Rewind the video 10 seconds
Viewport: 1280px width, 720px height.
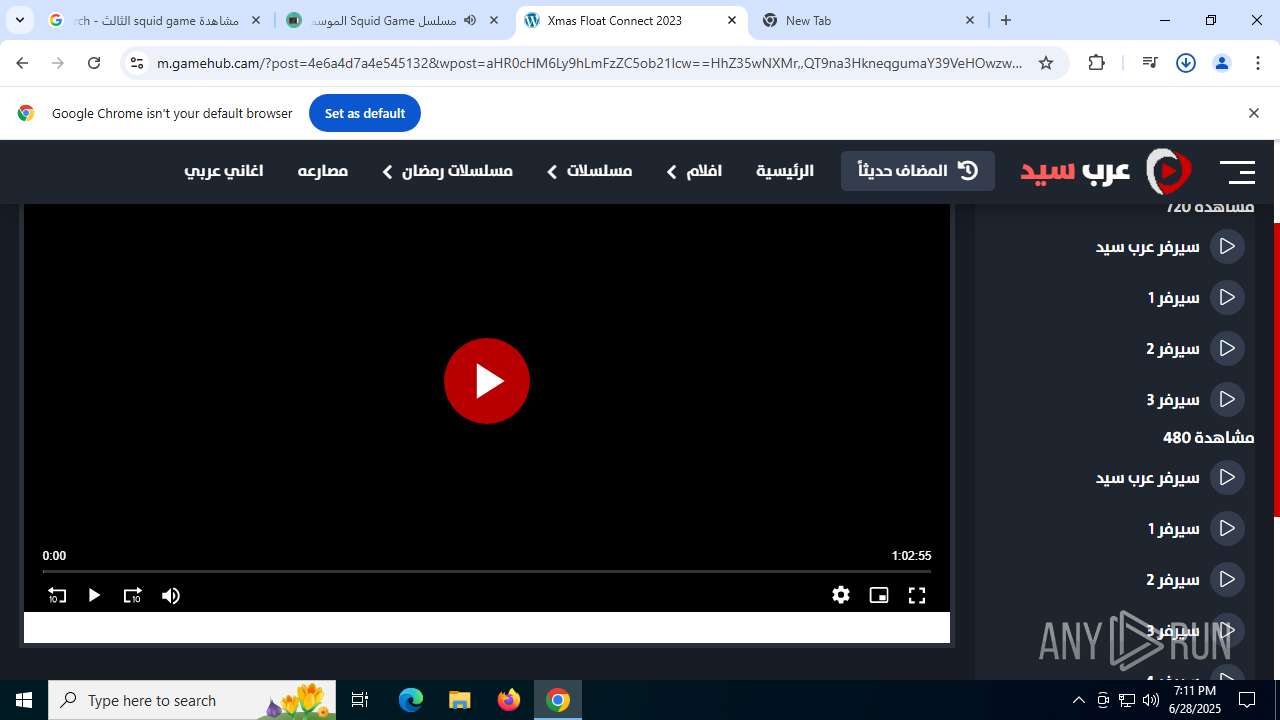[57, 595]
